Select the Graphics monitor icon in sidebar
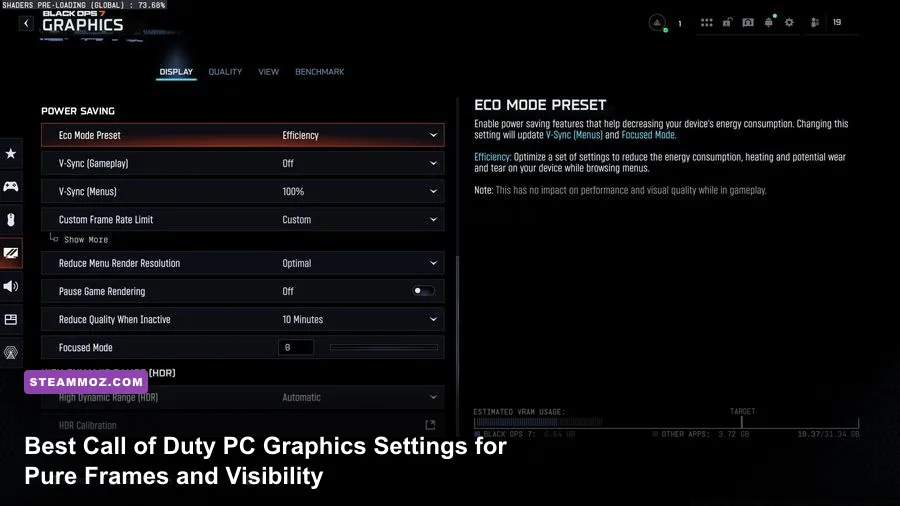 (11, 253)
